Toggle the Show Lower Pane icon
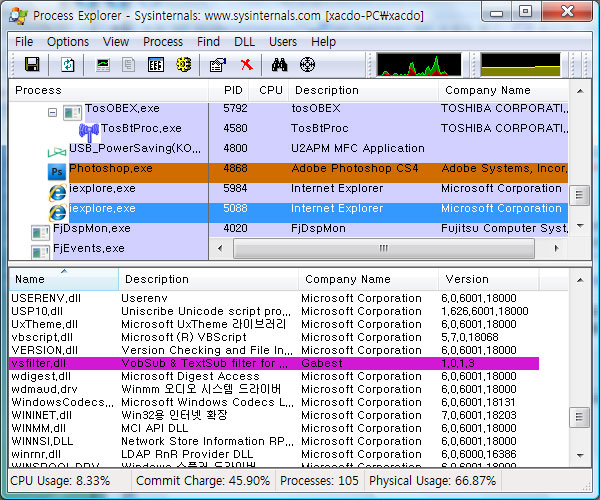 pos(156,64)
